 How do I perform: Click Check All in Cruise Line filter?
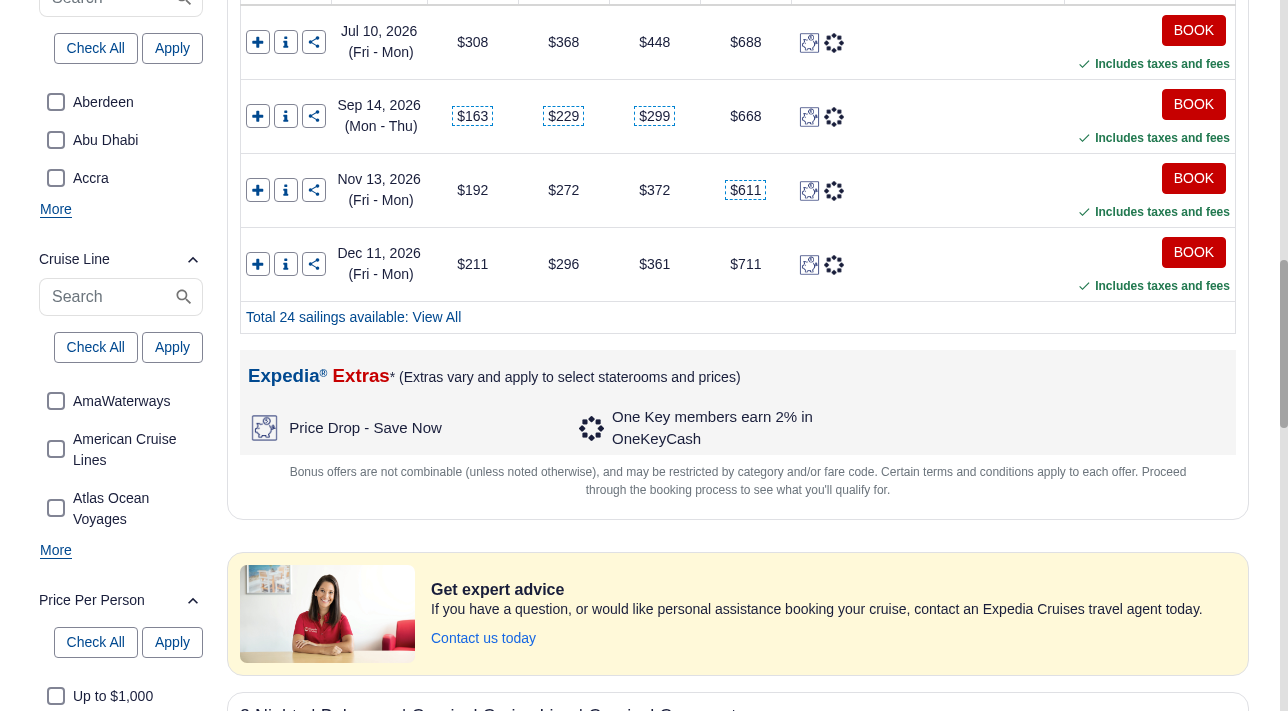tap(96, 347)
